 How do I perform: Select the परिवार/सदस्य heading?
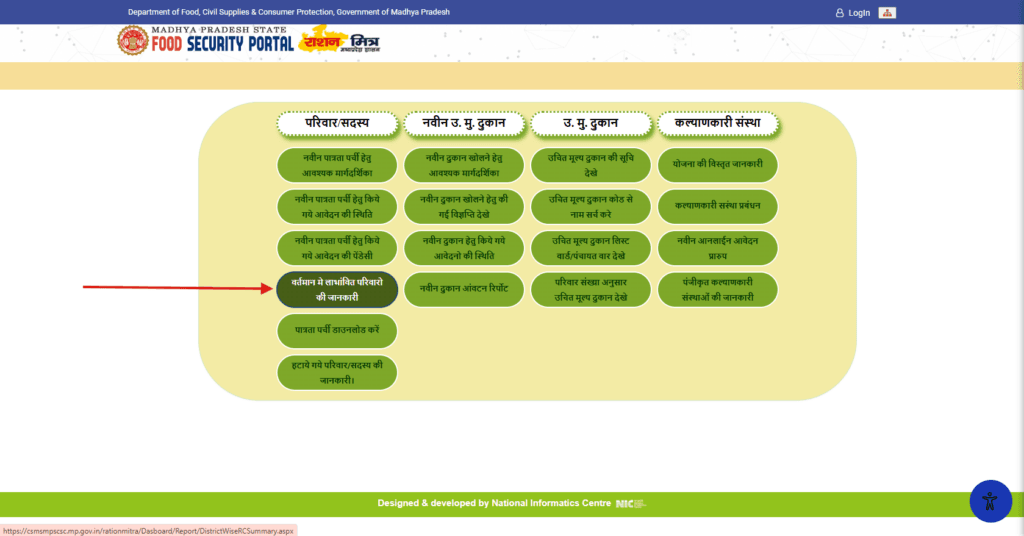tap(337, 123)
